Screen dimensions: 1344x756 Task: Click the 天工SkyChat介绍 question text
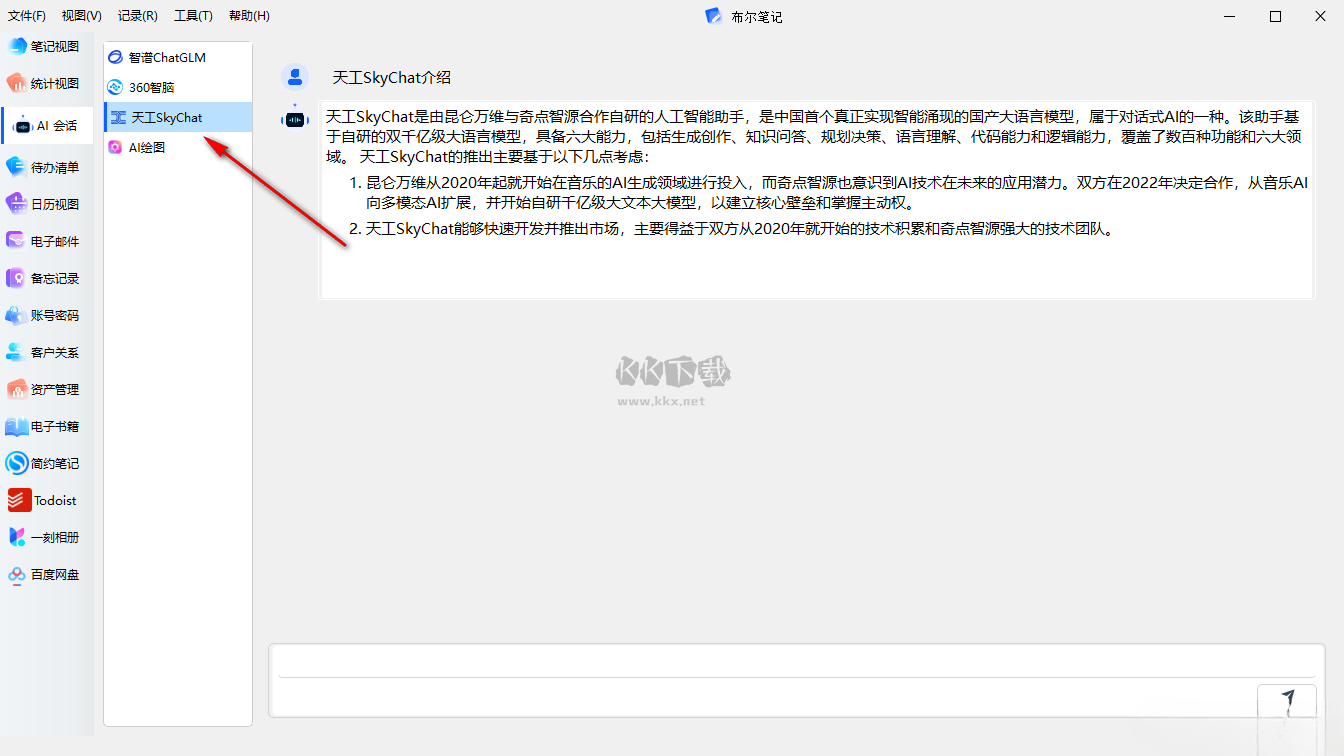[392, 78]
